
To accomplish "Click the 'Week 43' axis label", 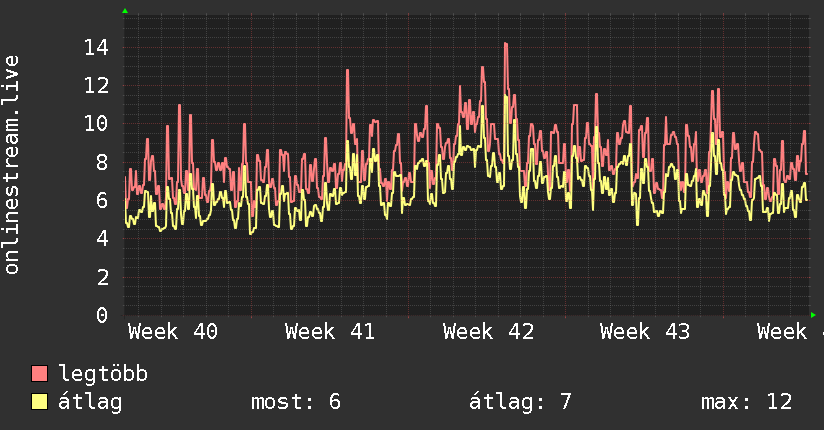I will [645, 332].
